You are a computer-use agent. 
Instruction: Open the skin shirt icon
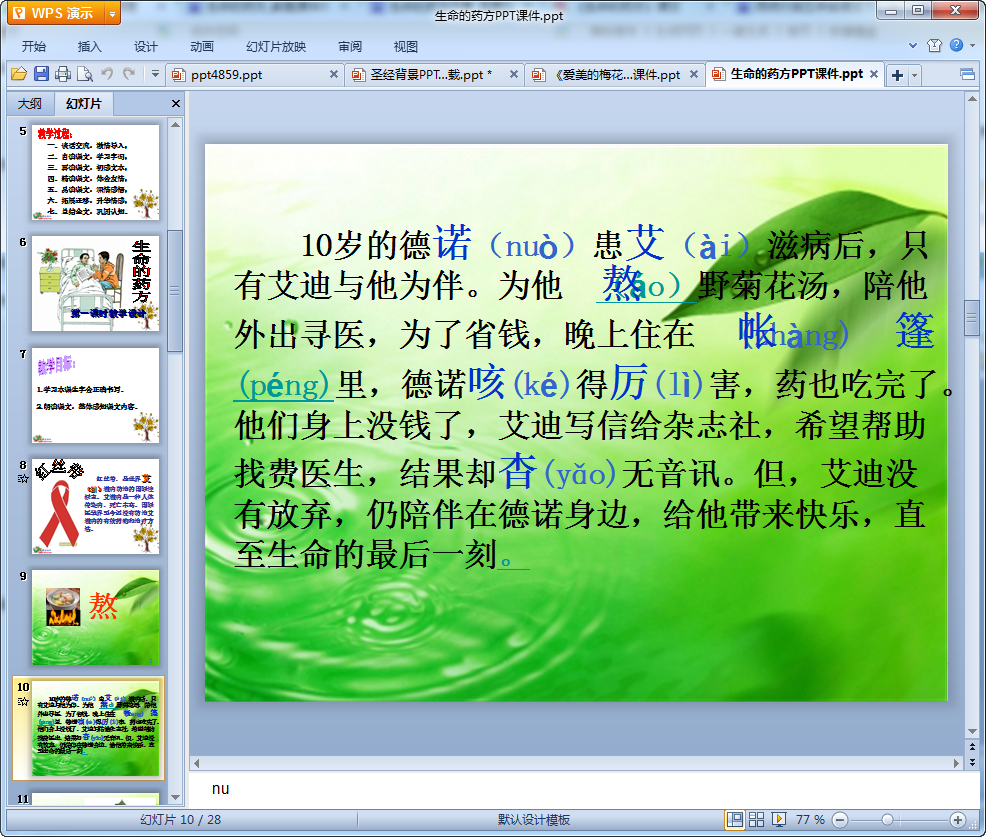click(x=934, y=45)
